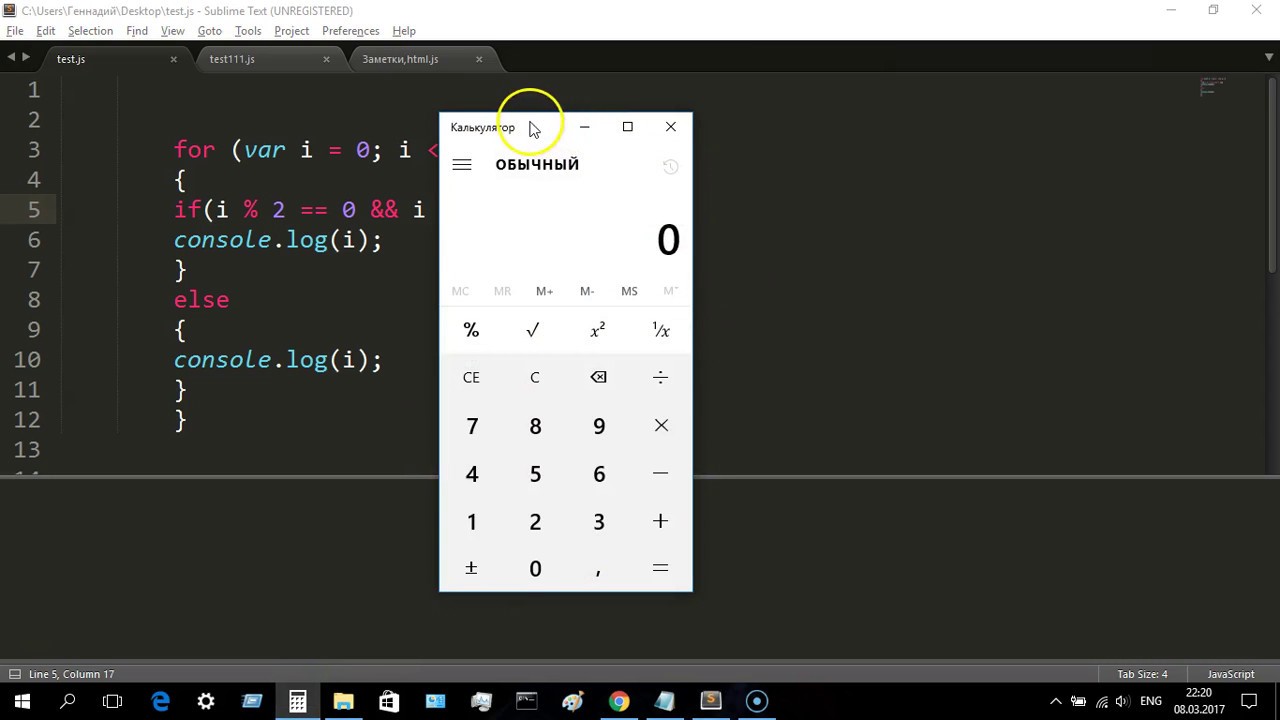This screenshot has height=720, width=1280.
Task: Click the square root key
Action: [x=534, y=330]
